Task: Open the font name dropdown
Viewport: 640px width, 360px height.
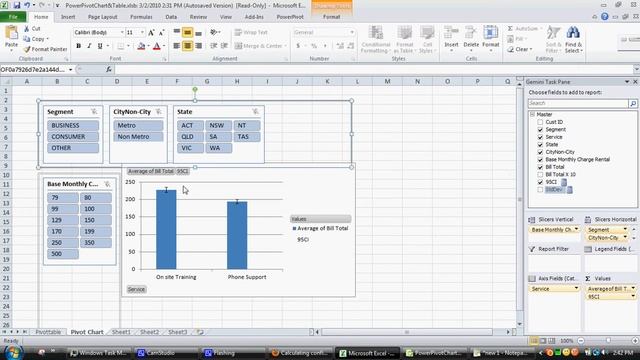Action: (122, 32)
